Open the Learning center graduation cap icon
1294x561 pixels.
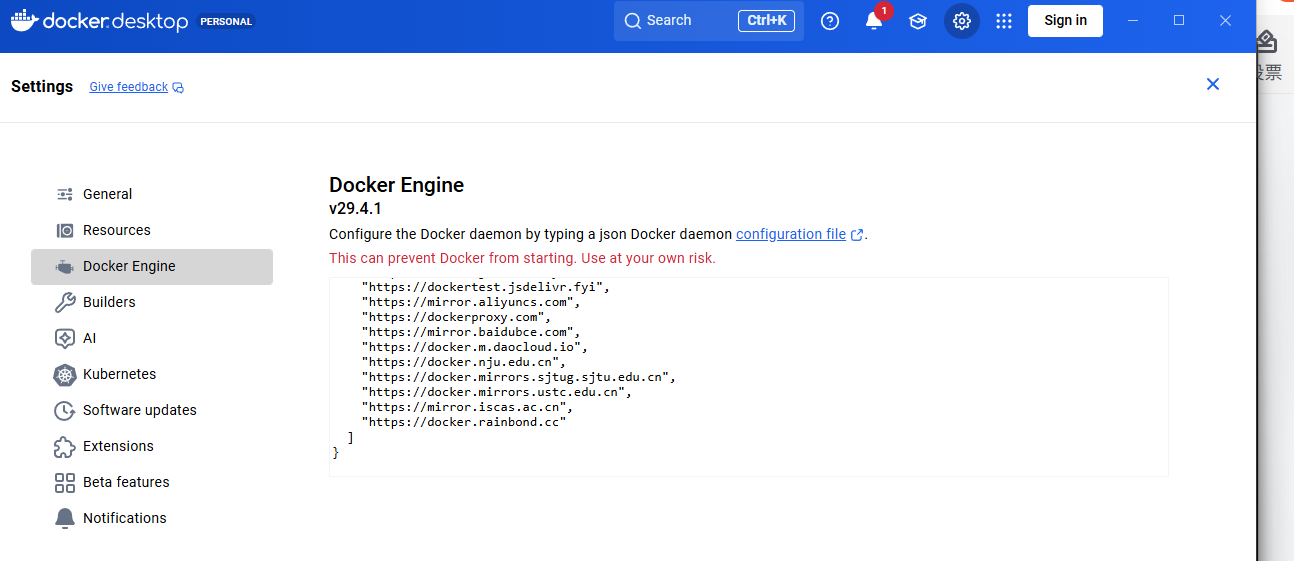pyautogui.click(x=918, y=20)
